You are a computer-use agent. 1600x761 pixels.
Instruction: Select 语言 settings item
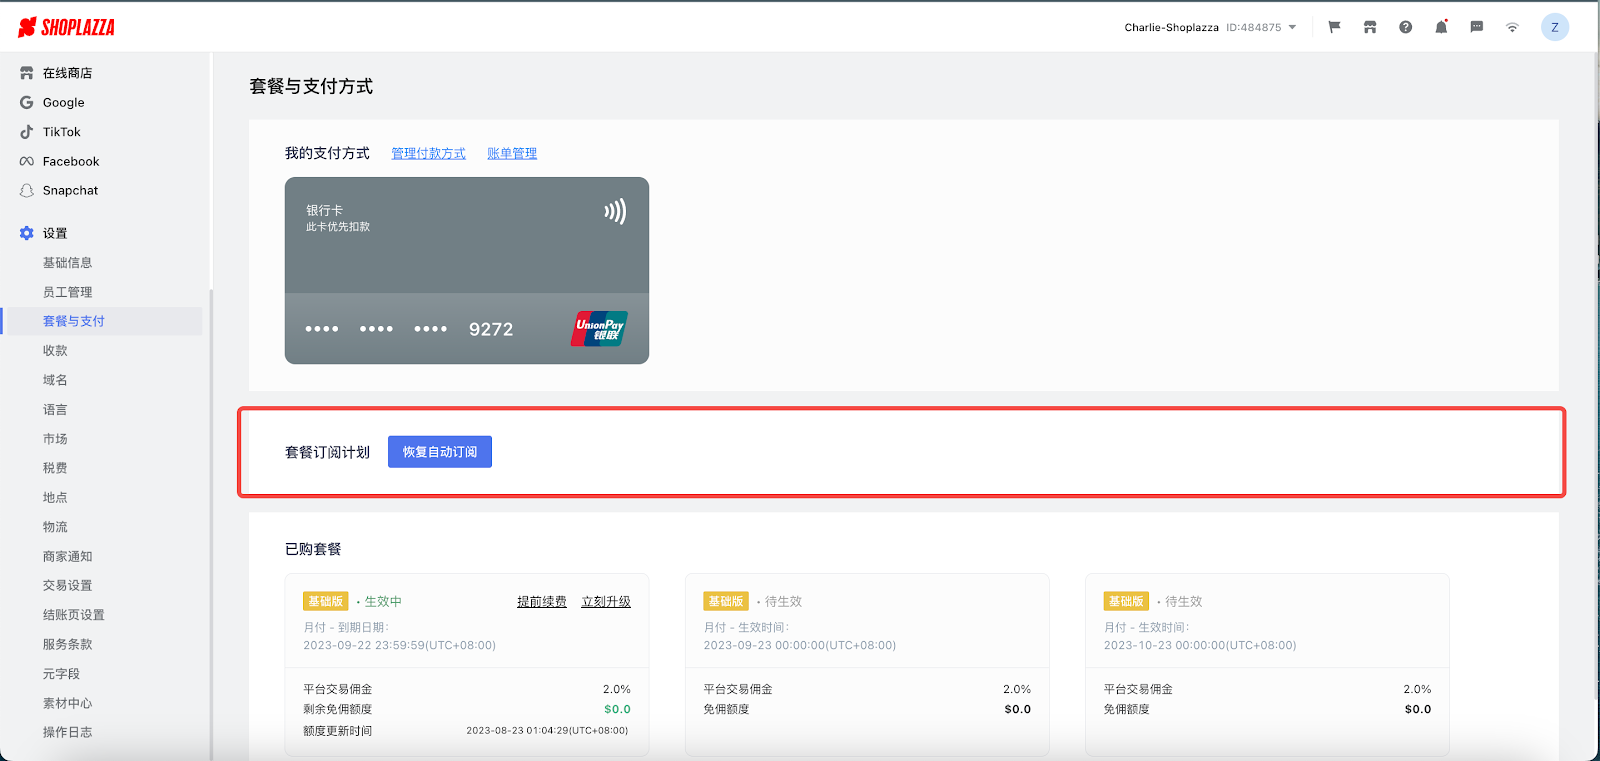(55, 410)
